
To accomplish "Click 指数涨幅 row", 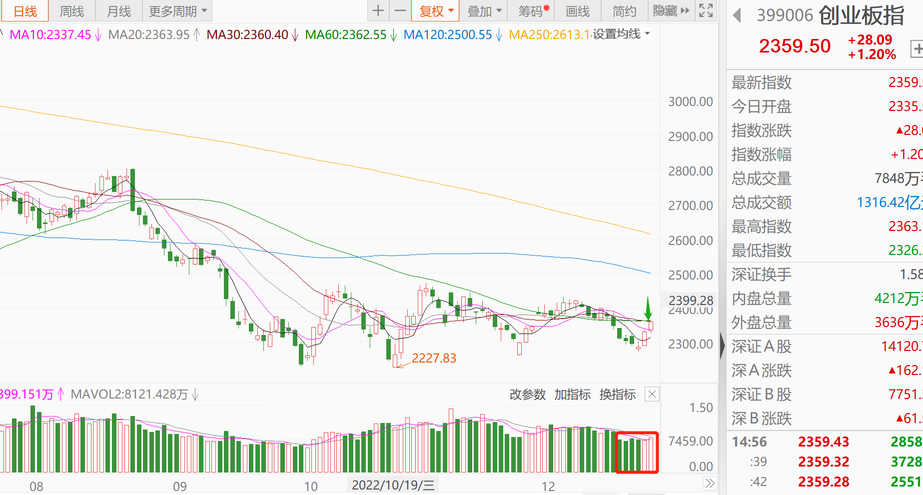I will coord(826,155).
